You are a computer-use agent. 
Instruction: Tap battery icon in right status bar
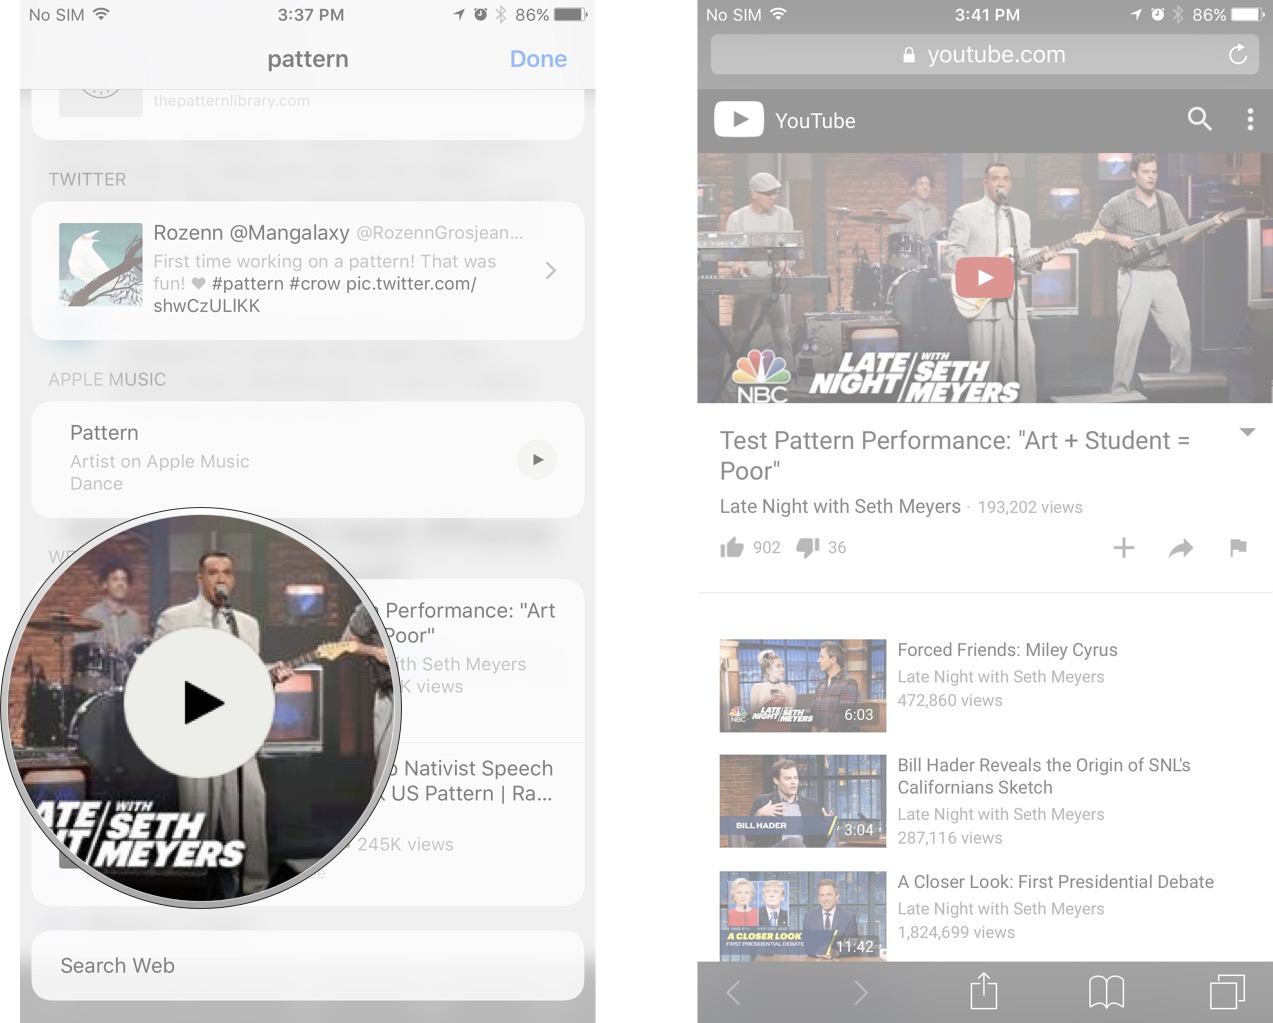pos(1247,15)
